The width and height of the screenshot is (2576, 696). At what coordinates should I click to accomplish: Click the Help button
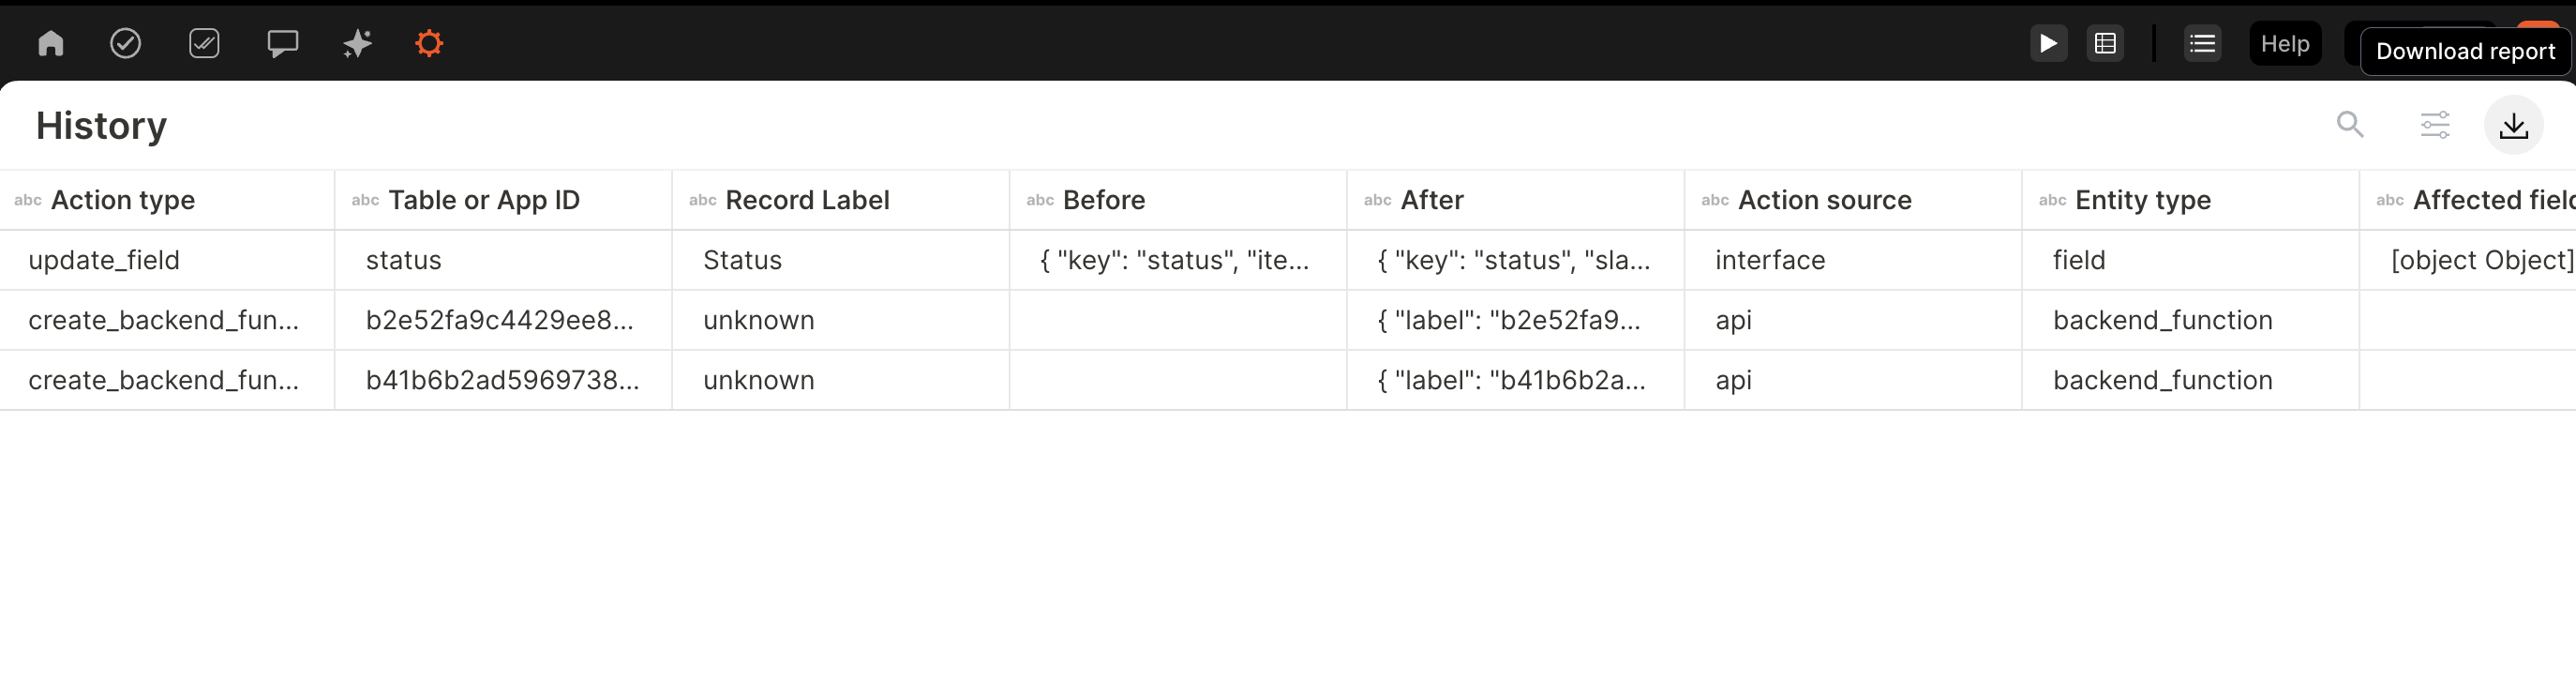coord(2285,43)
